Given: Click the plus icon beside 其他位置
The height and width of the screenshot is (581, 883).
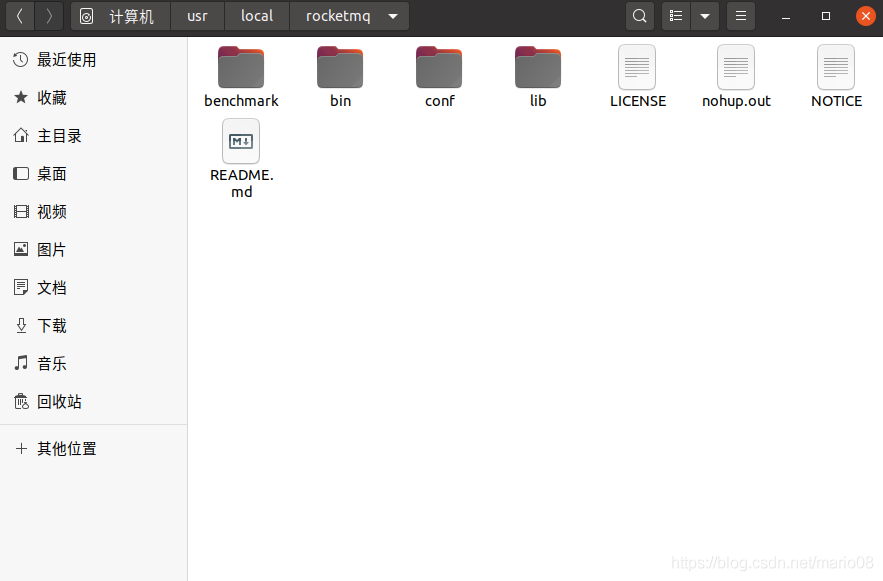Looking at the screenshot, I should (x=21, y=449).
